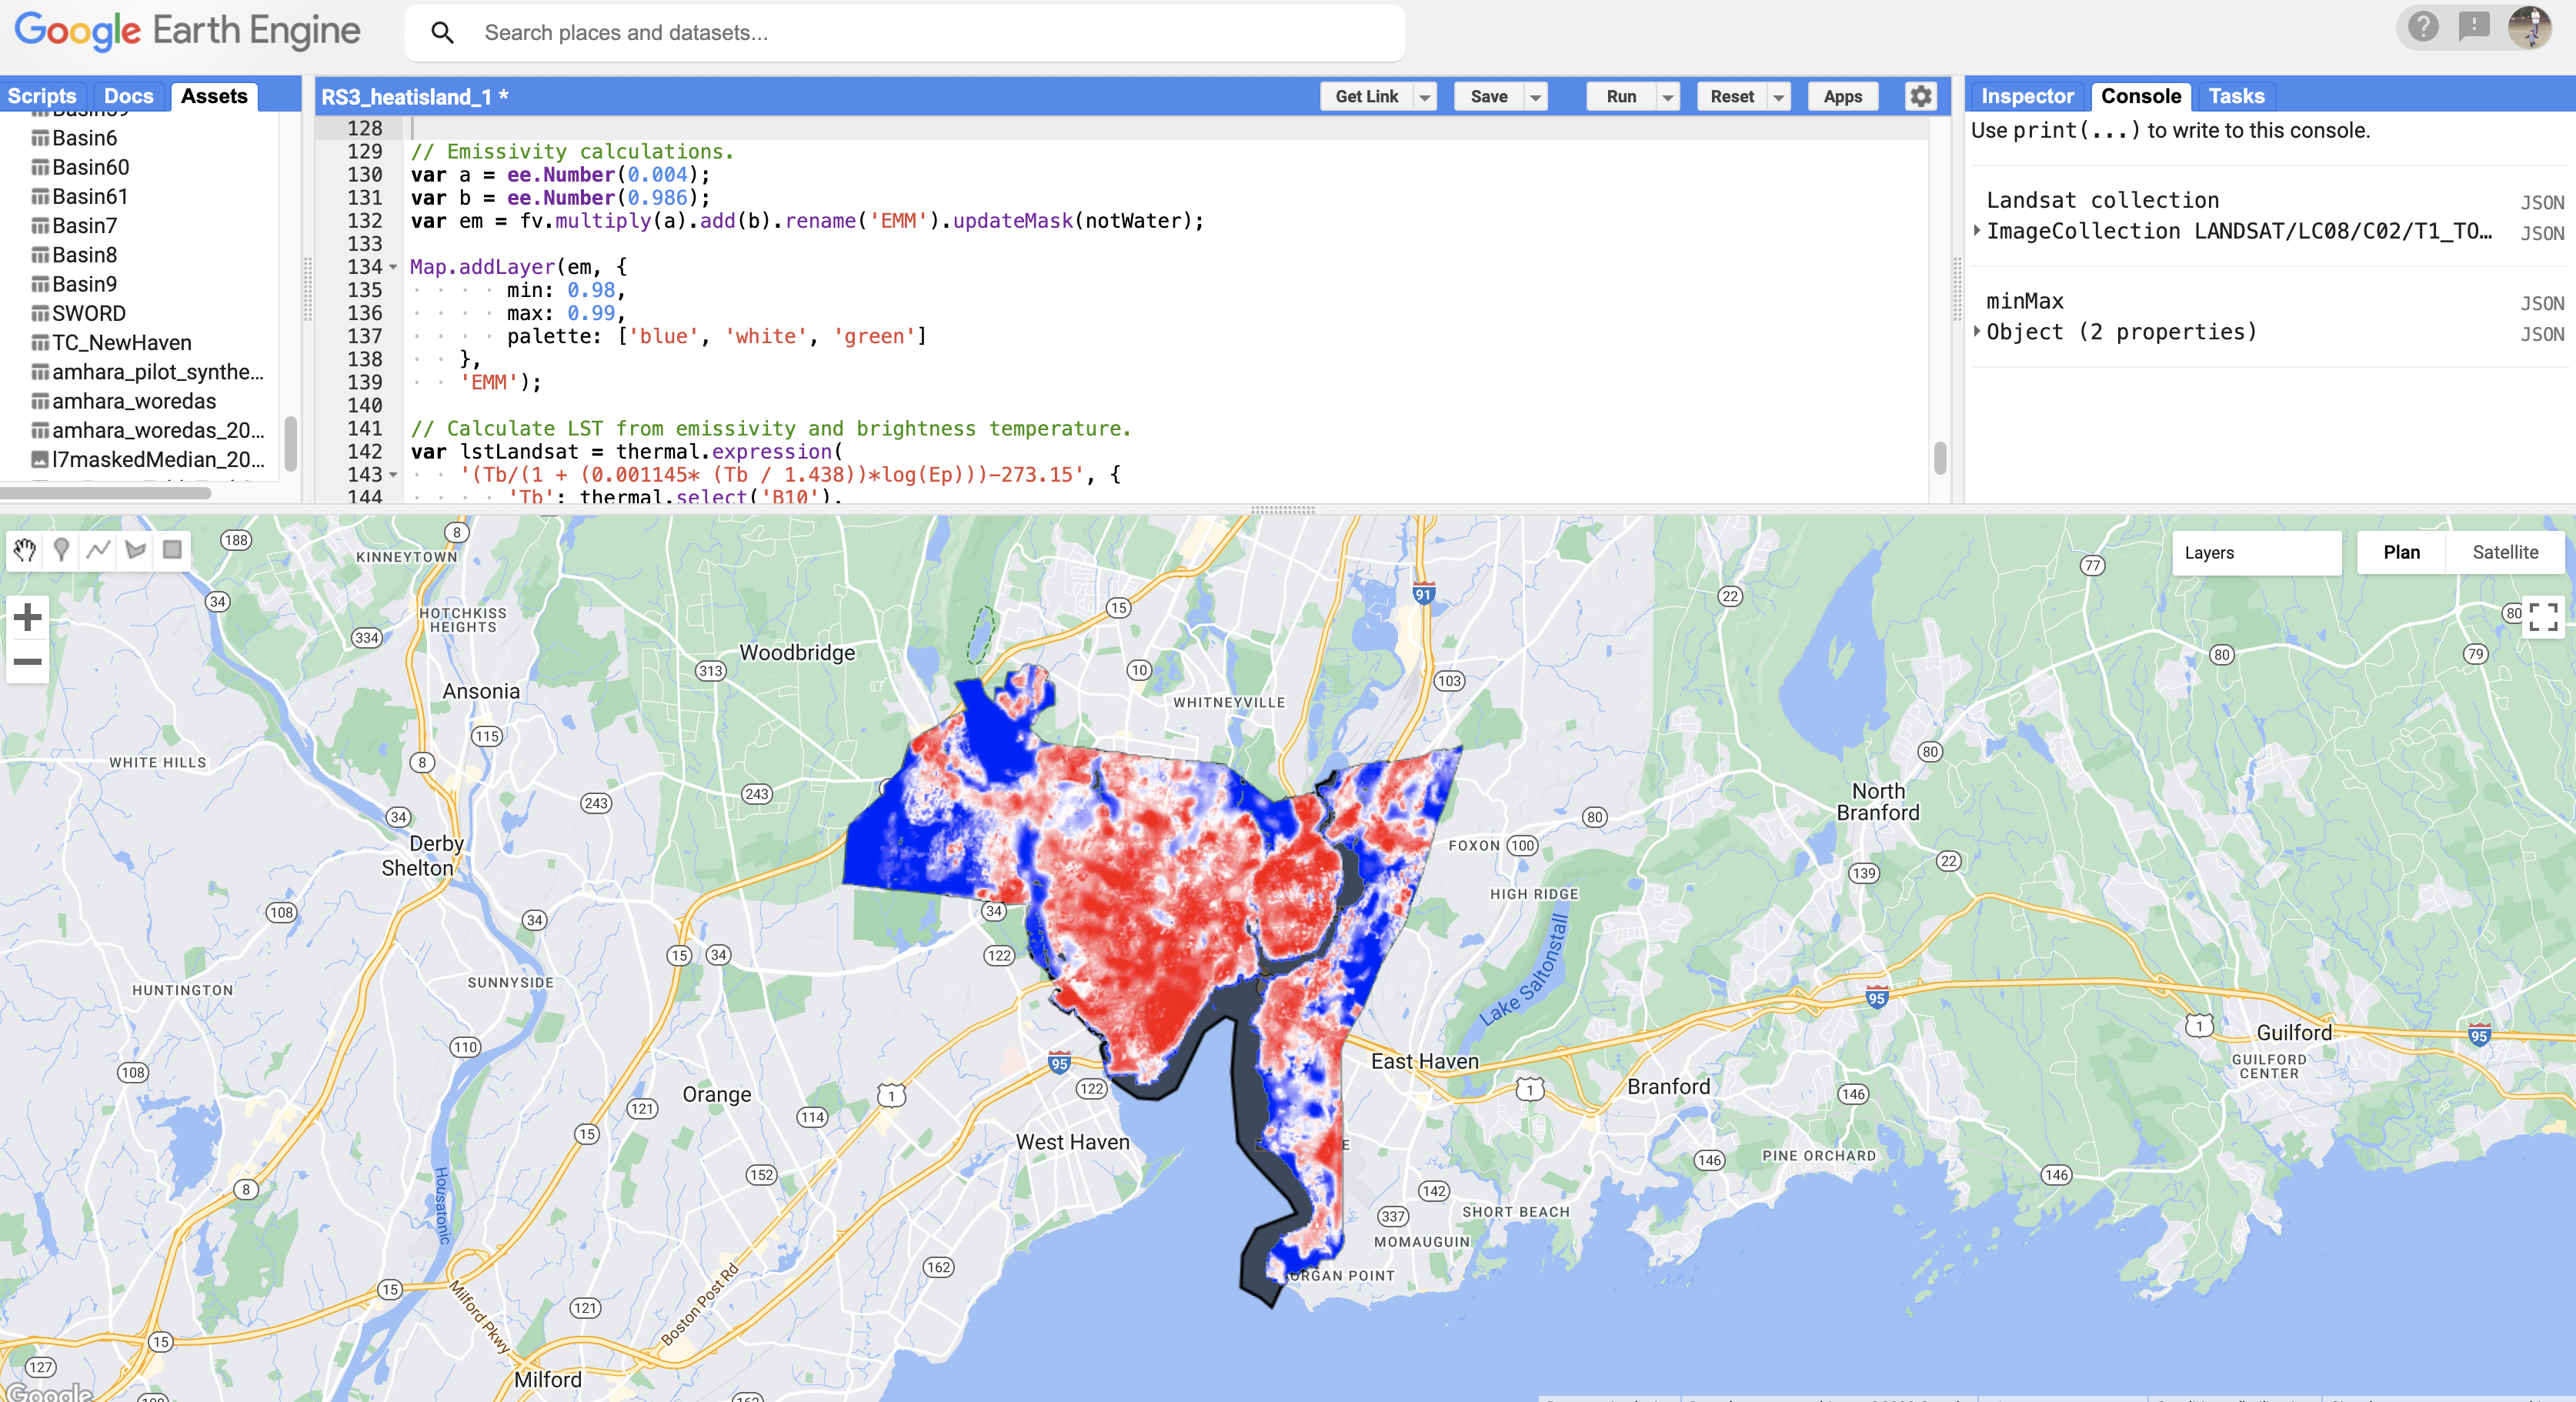Select the pan (hand) tool on the map
This screenshot has height=1402, width=2576.
pos(23,551)
